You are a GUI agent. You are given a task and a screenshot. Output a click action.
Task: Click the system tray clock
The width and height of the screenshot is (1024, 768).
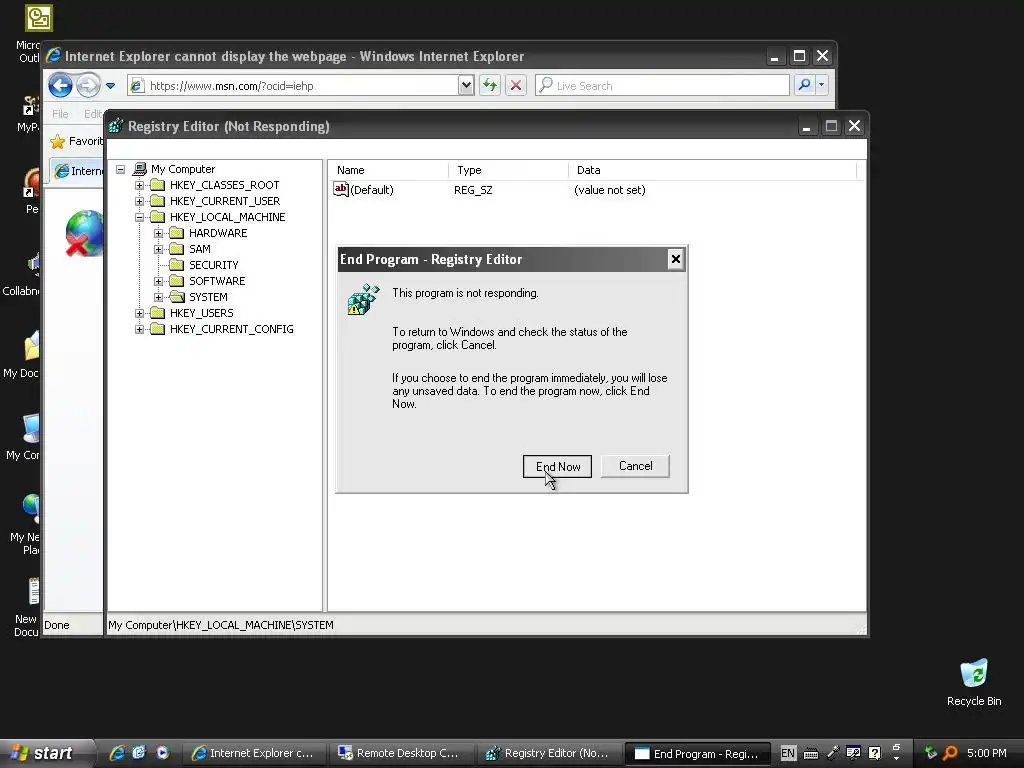(986, 753)
